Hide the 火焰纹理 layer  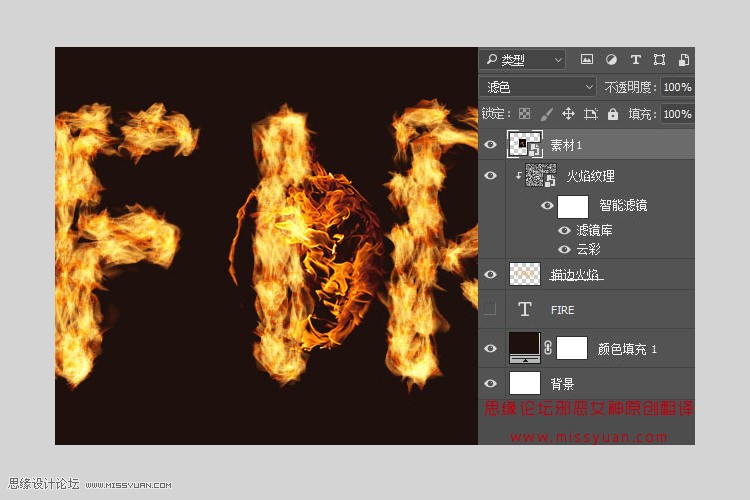490,176
